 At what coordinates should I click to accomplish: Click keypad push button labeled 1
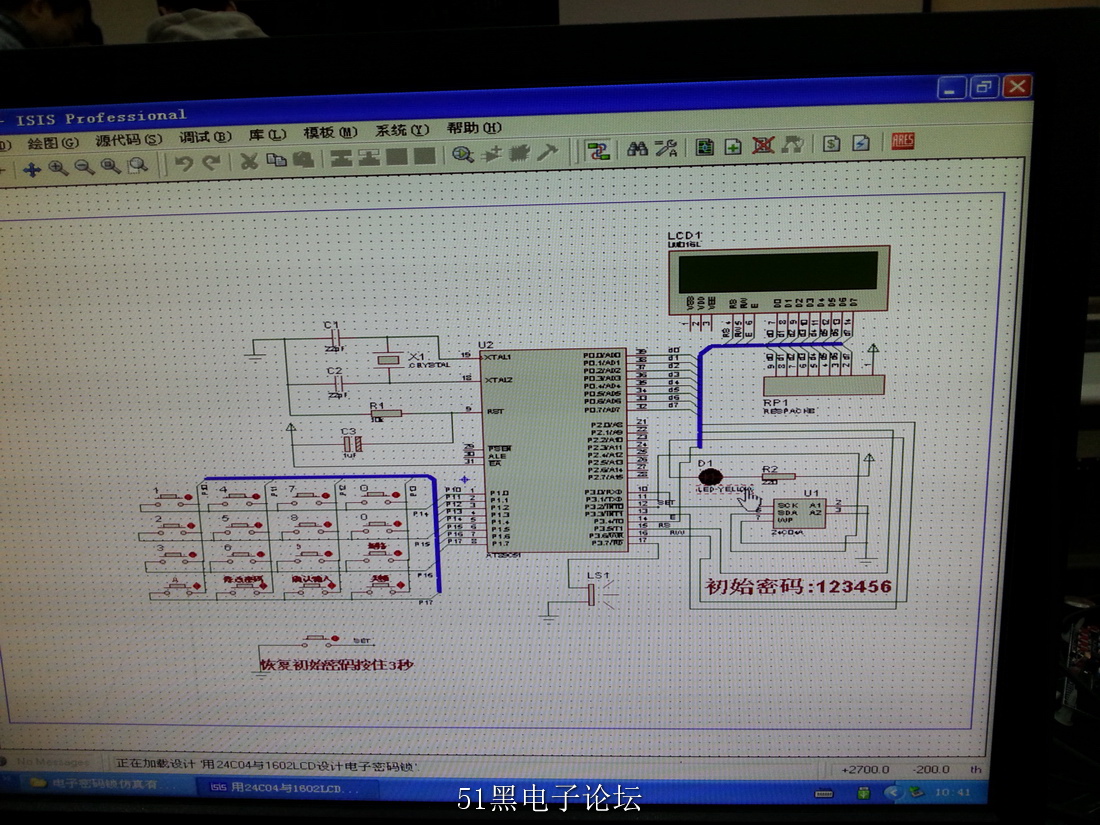(x=172, y=497)
